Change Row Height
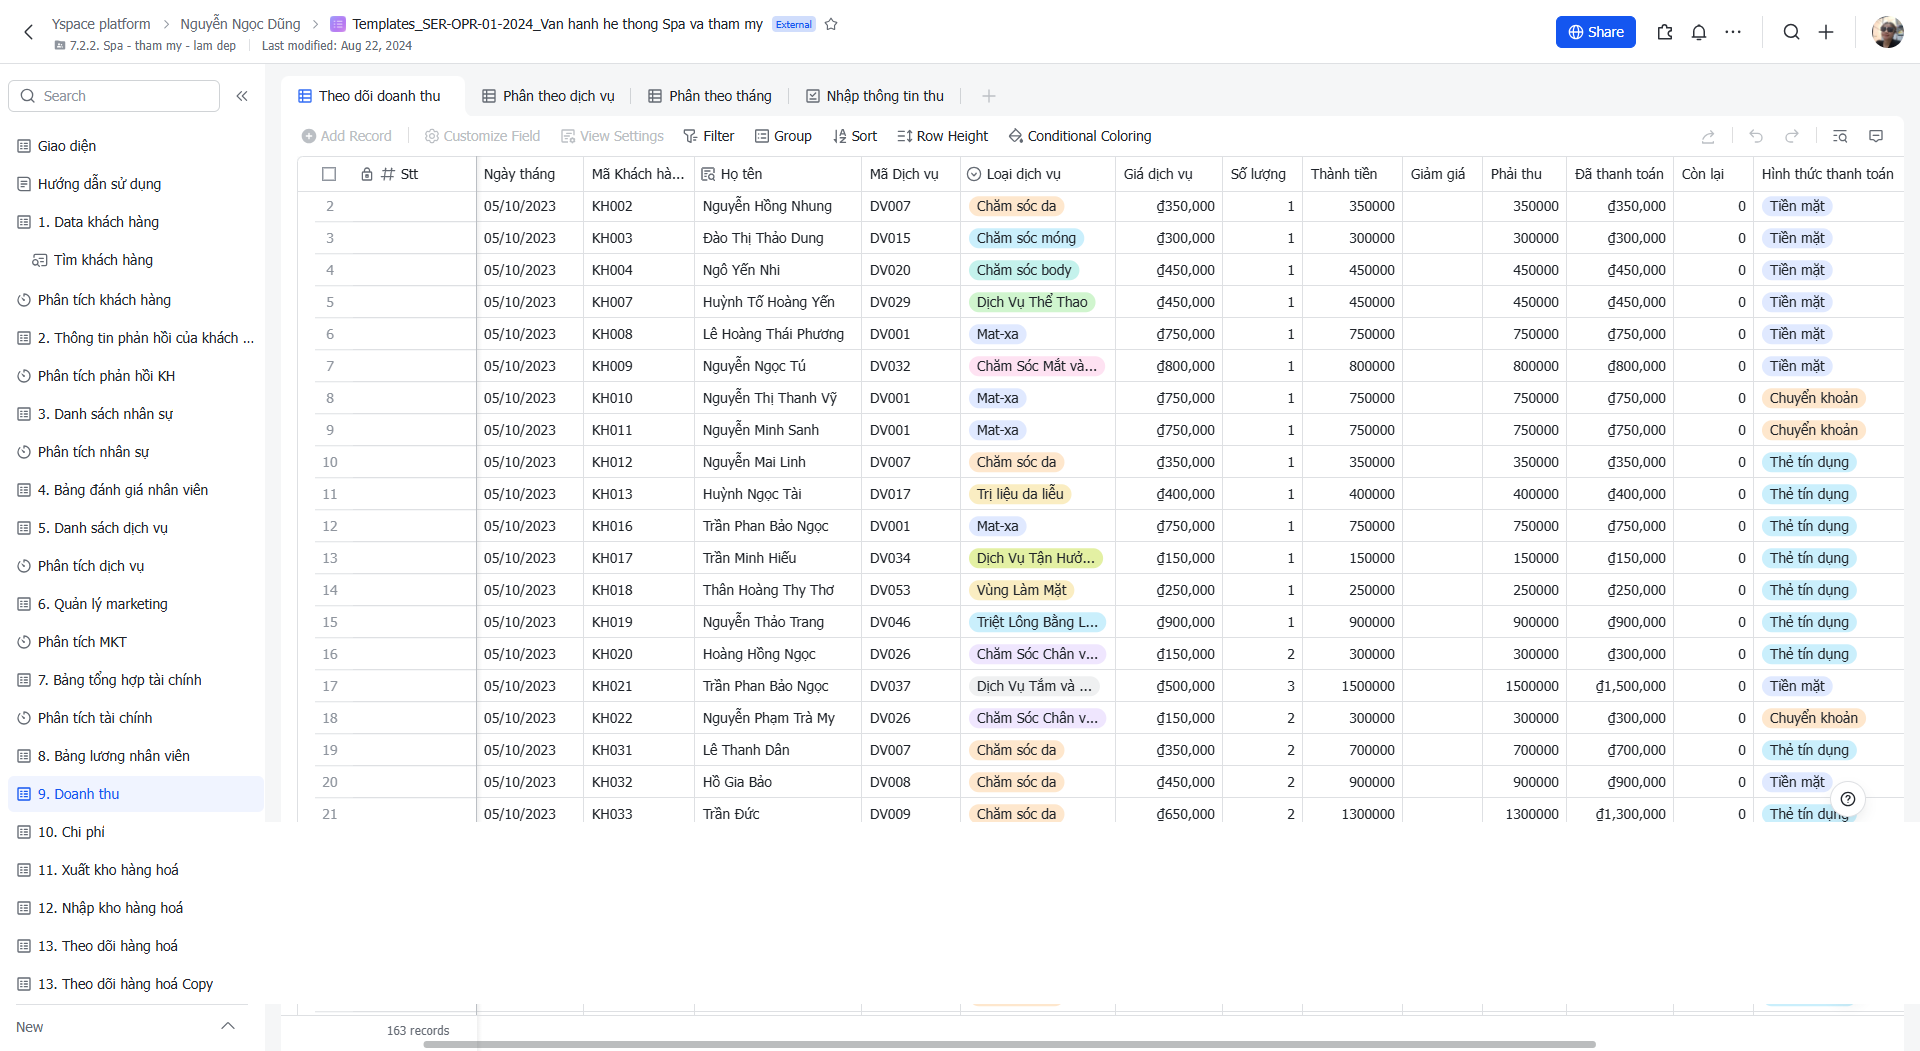 942,136
